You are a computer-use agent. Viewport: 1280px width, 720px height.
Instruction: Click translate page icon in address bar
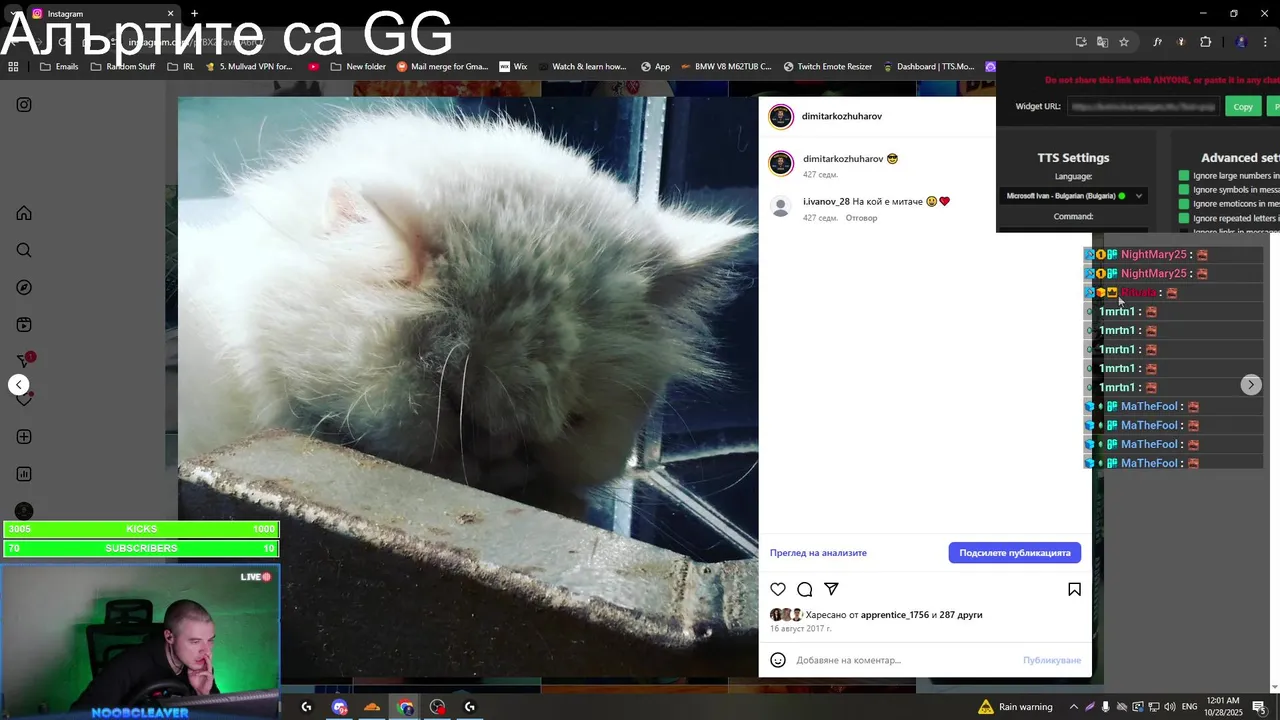point(1102,42)
